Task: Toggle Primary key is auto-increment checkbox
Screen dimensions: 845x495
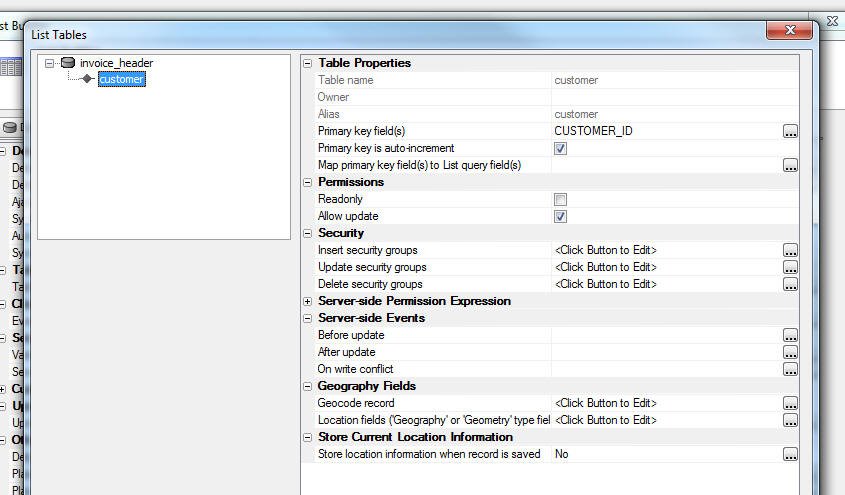Action: 560,148
